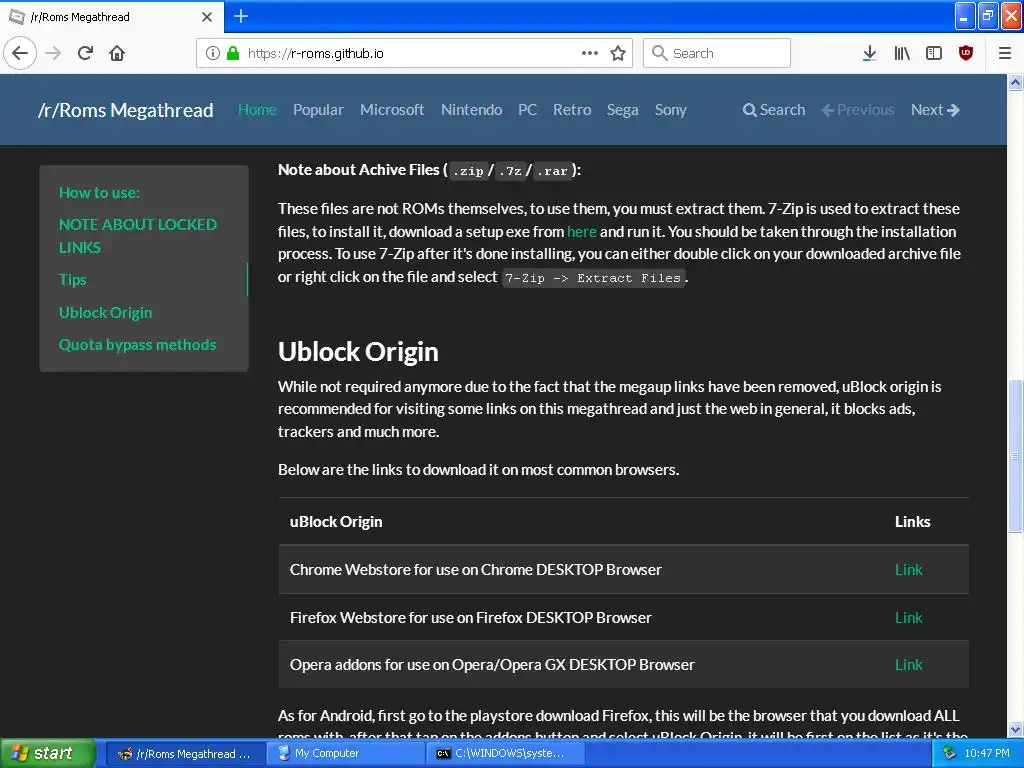Open the Windows Start button
Screen dimensions: 1024x768
[48, 754]
